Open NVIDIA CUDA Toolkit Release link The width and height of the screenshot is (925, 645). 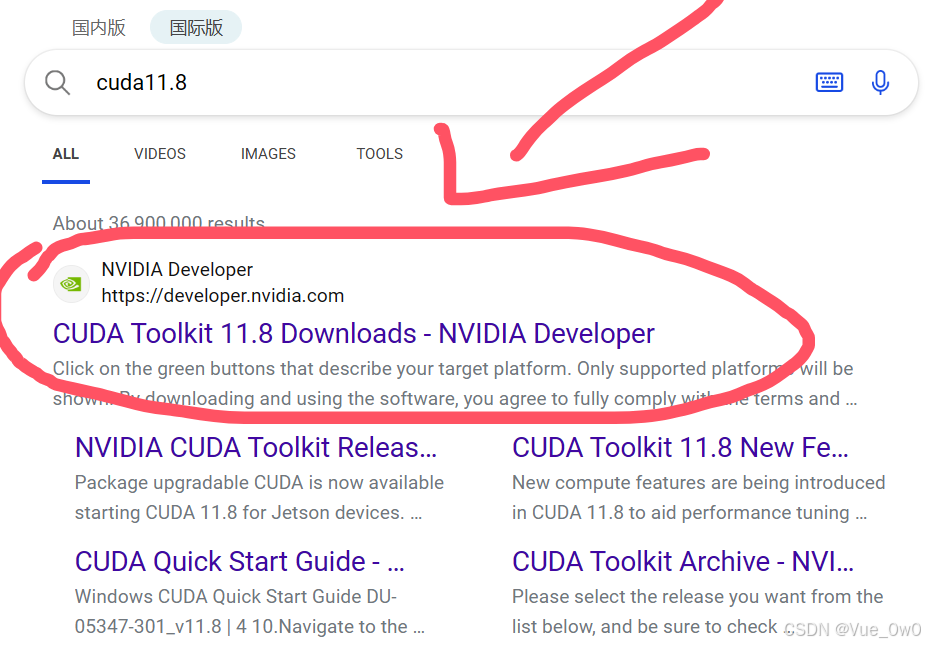[256, 447]
